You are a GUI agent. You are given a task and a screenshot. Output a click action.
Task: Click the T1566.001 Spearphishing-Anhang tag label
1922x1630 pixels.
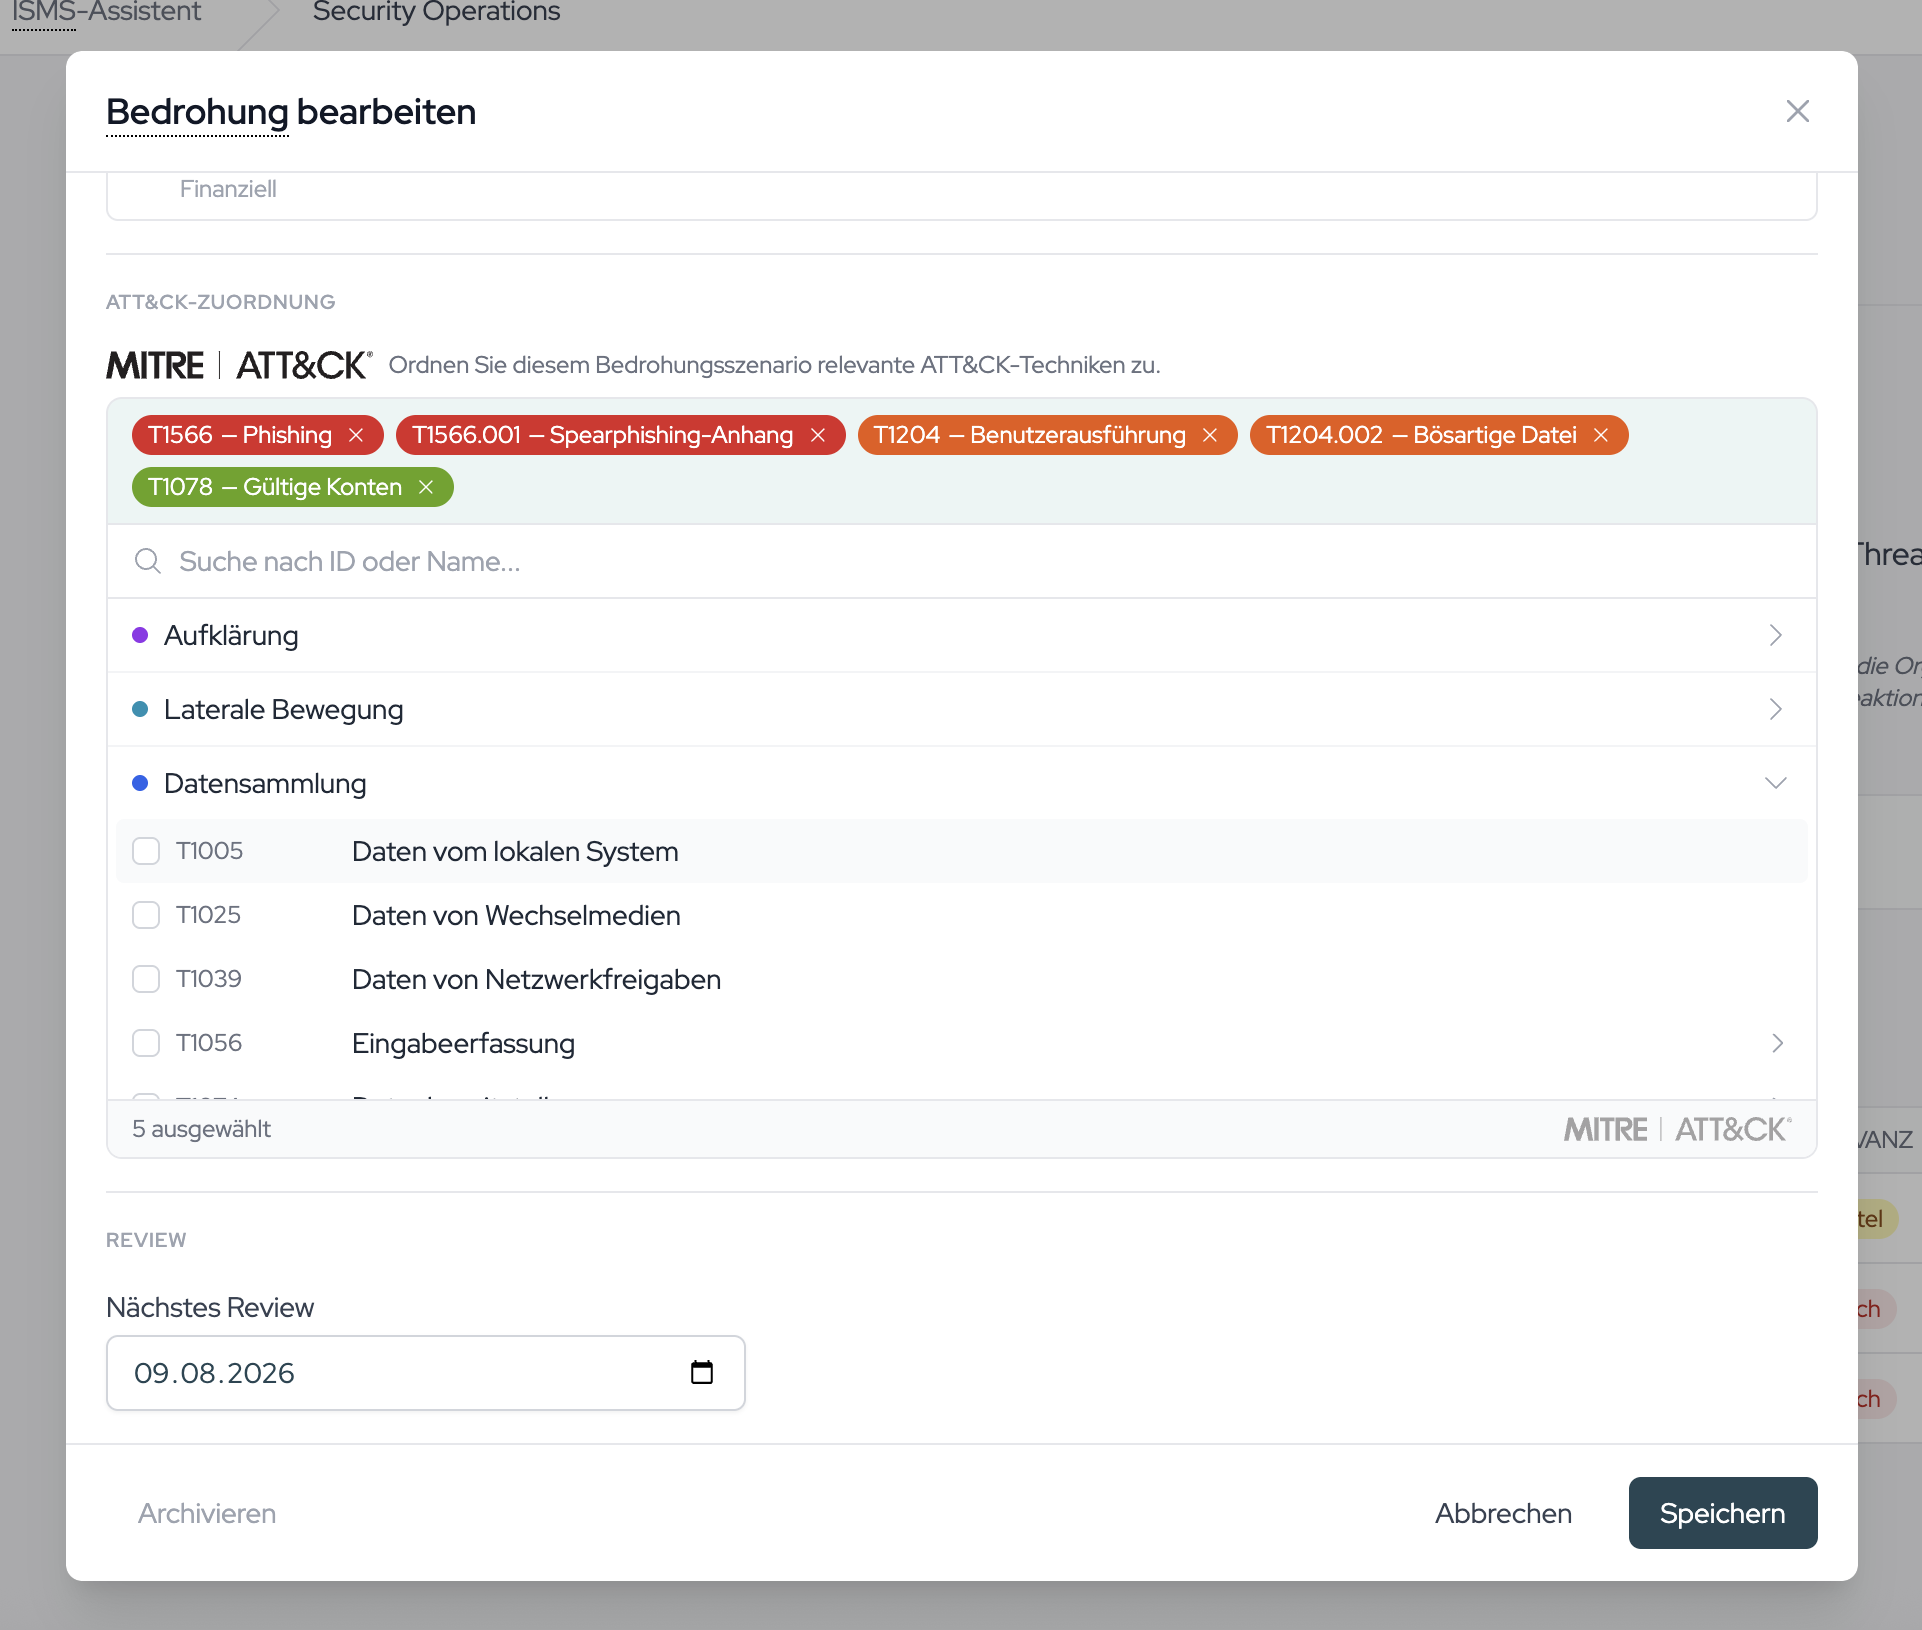[x=603, y=435]
